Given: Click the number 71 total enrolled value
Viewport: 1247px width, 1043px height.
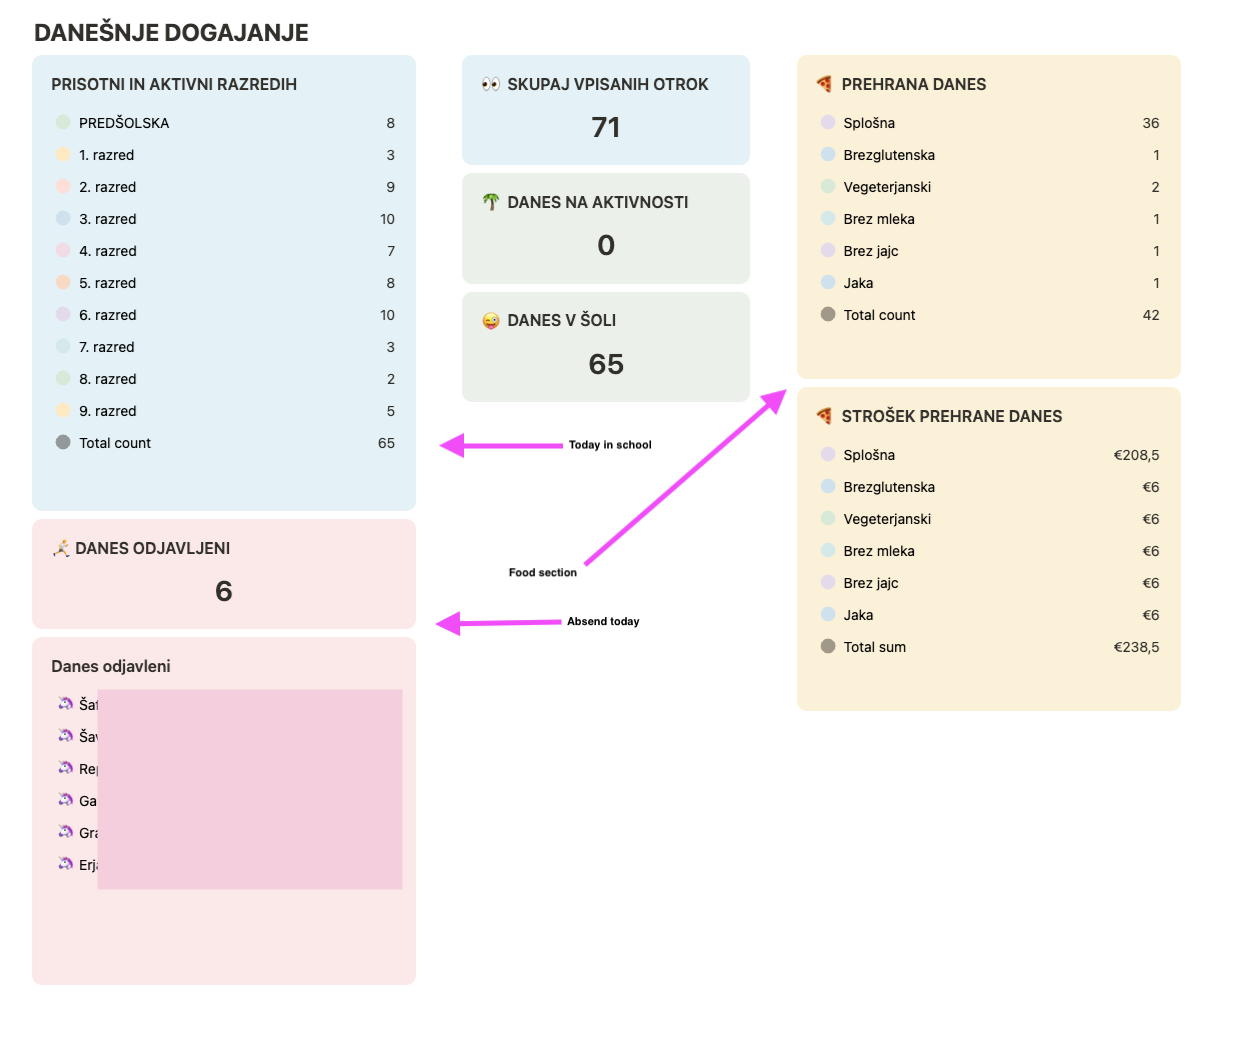Looking at the screenshot, I should (x=606, y=128).
